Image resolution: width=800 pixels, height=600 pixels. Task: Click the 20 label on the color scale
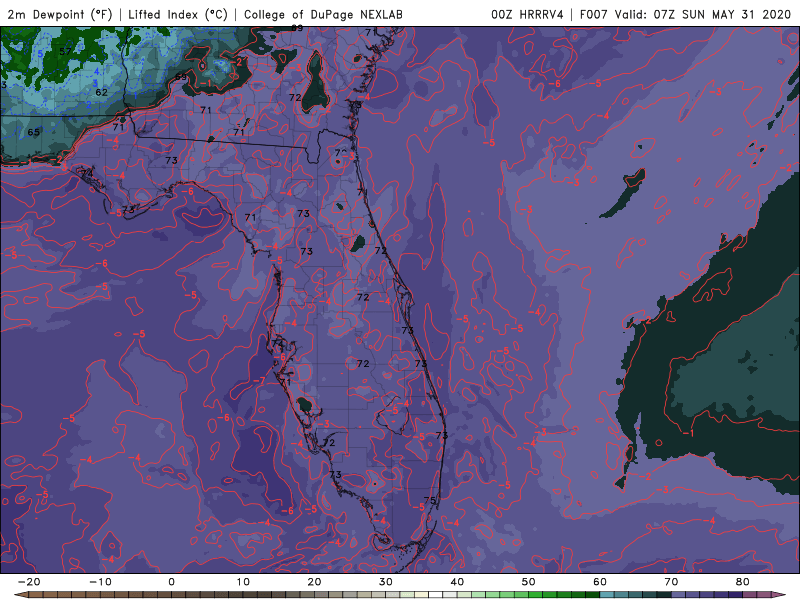pos(314,582)
